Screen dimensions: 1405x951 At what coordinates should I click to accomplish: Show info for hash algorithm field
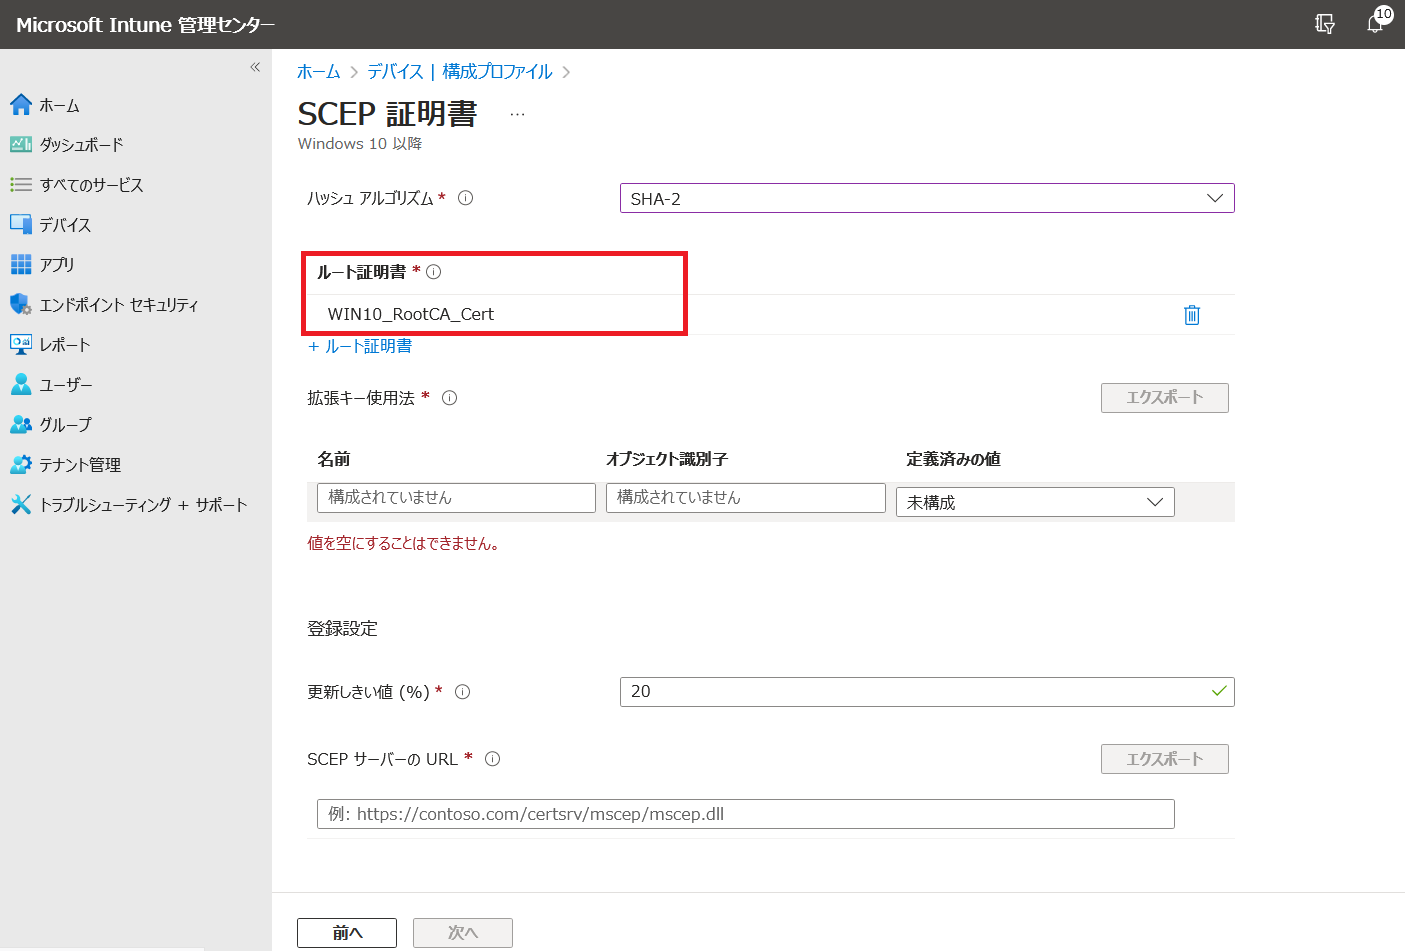(465, 198)
